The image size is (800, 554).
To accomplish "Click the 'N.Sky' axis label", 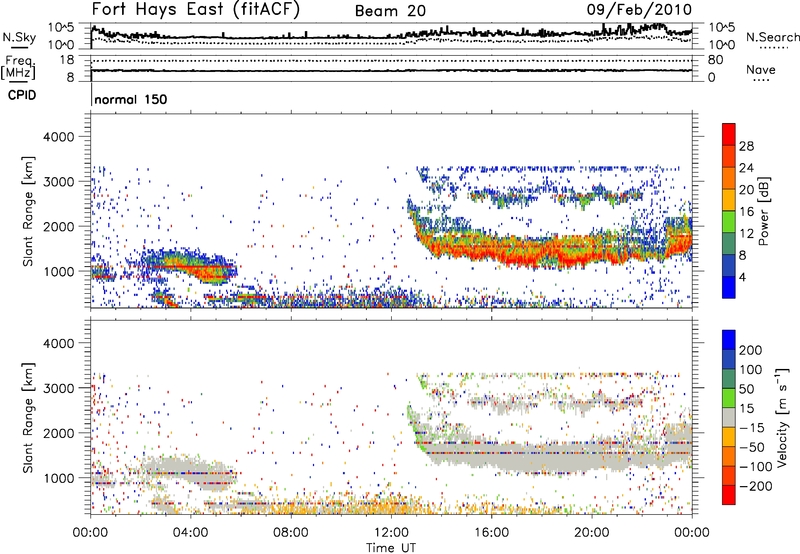I will click(x=19, y=37).
